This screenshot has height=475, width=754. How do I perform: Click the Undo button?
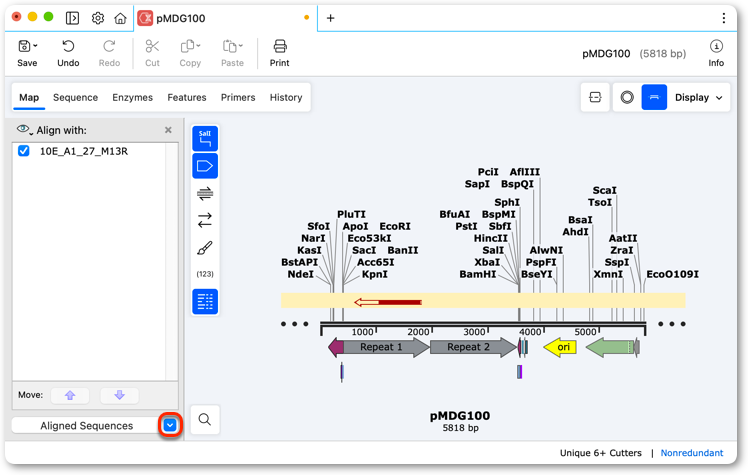[x=68, y=53]
